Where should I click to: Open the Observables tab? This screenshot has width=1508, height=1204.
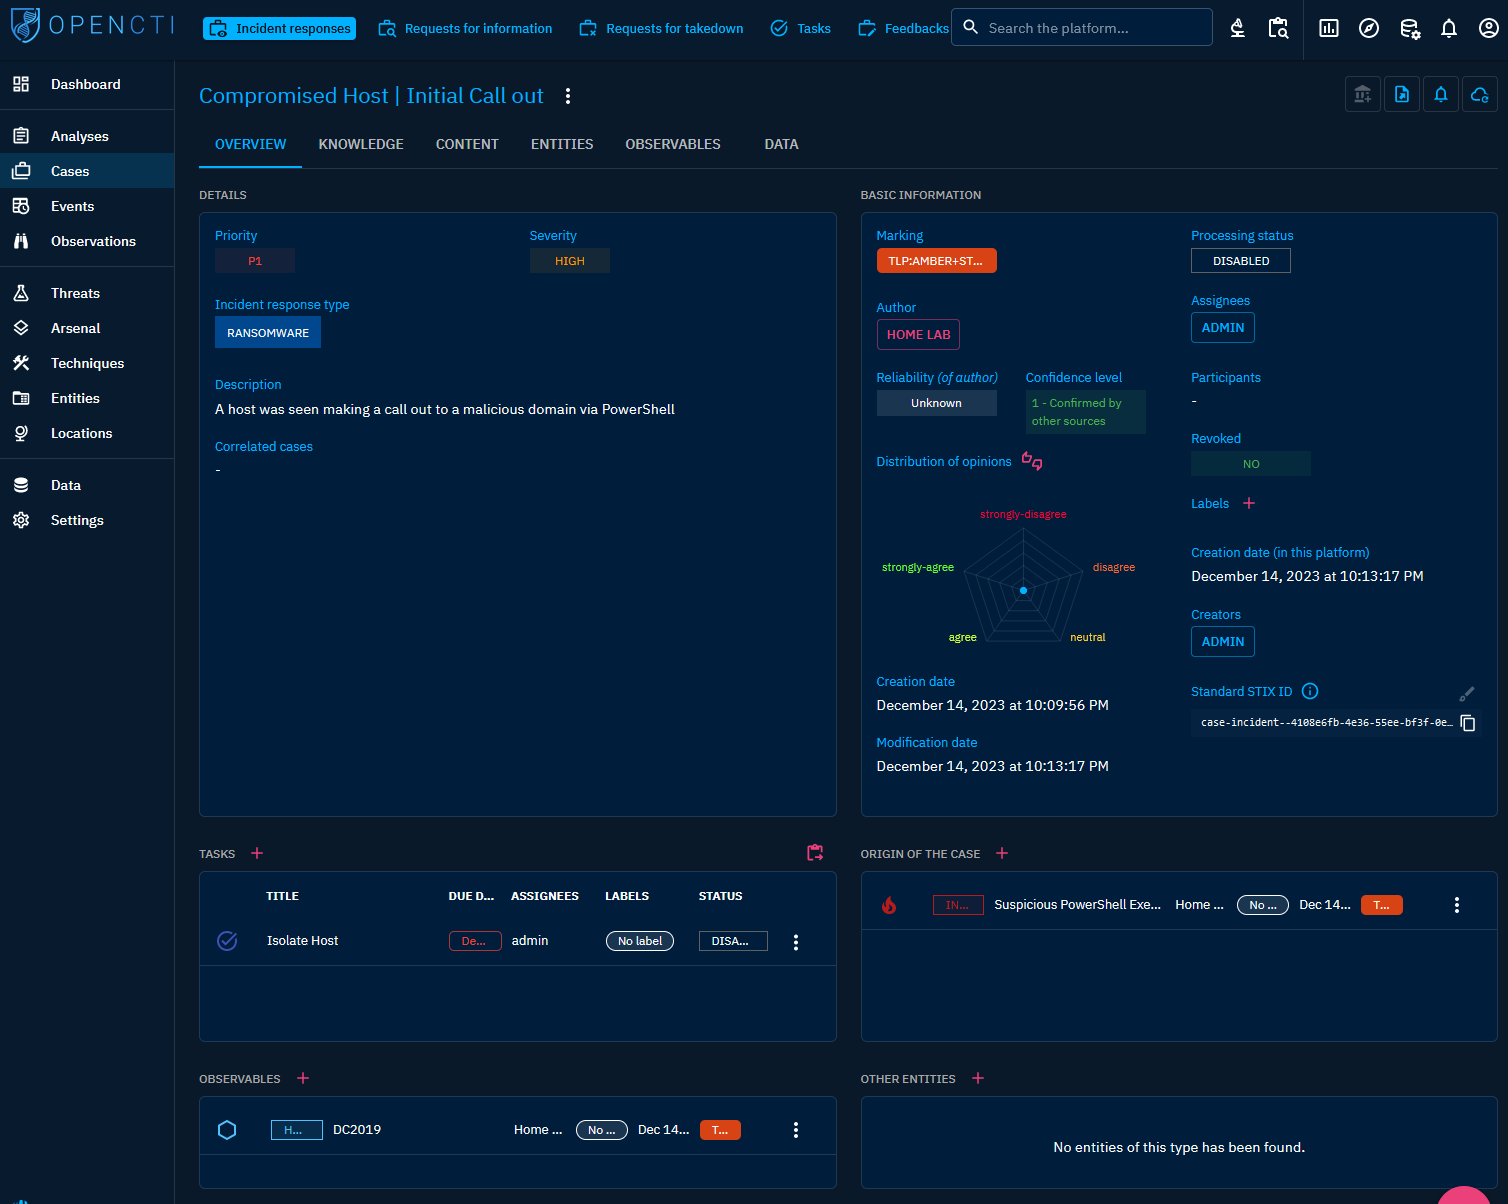coord(673,144)
